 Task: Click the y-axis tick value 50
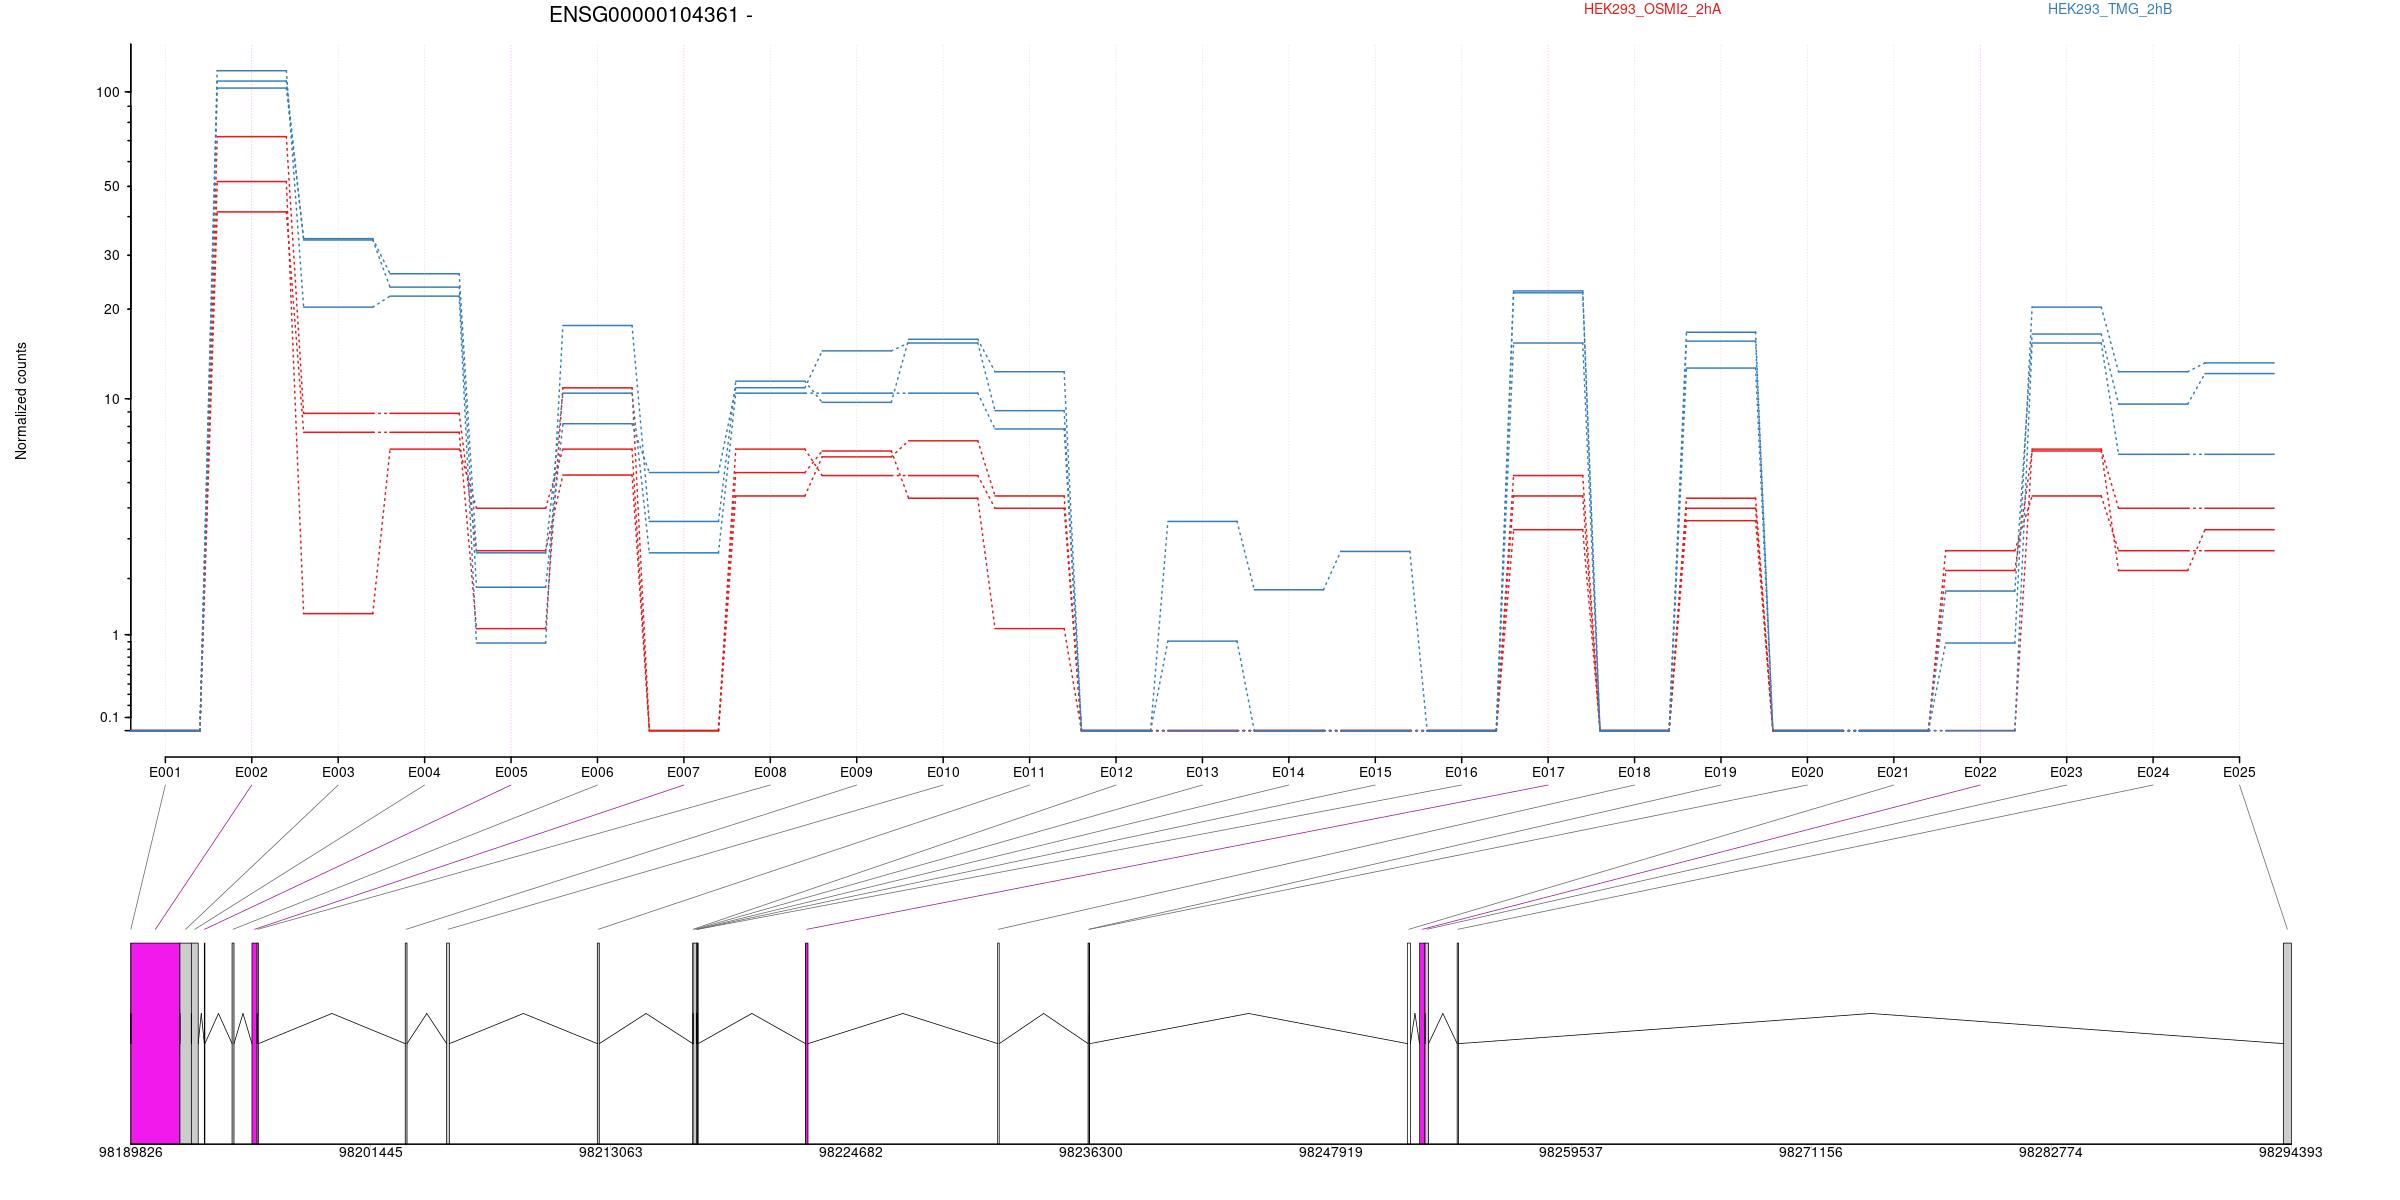(112, 187)
